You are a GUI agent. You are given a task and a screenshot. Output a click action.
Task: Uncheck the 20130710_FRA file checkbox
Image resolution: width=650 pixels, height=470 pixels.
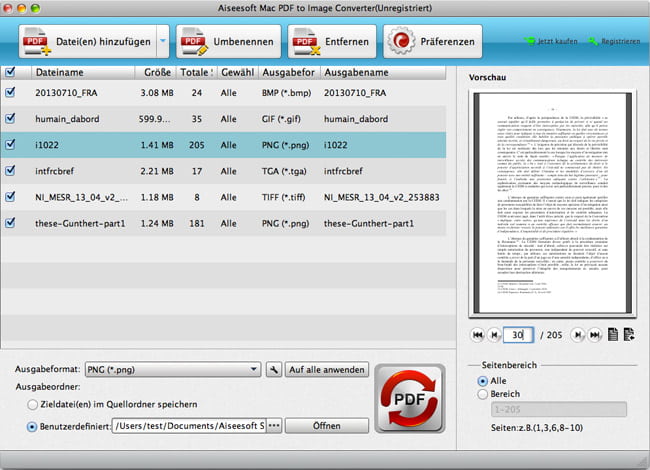(10, 92)
